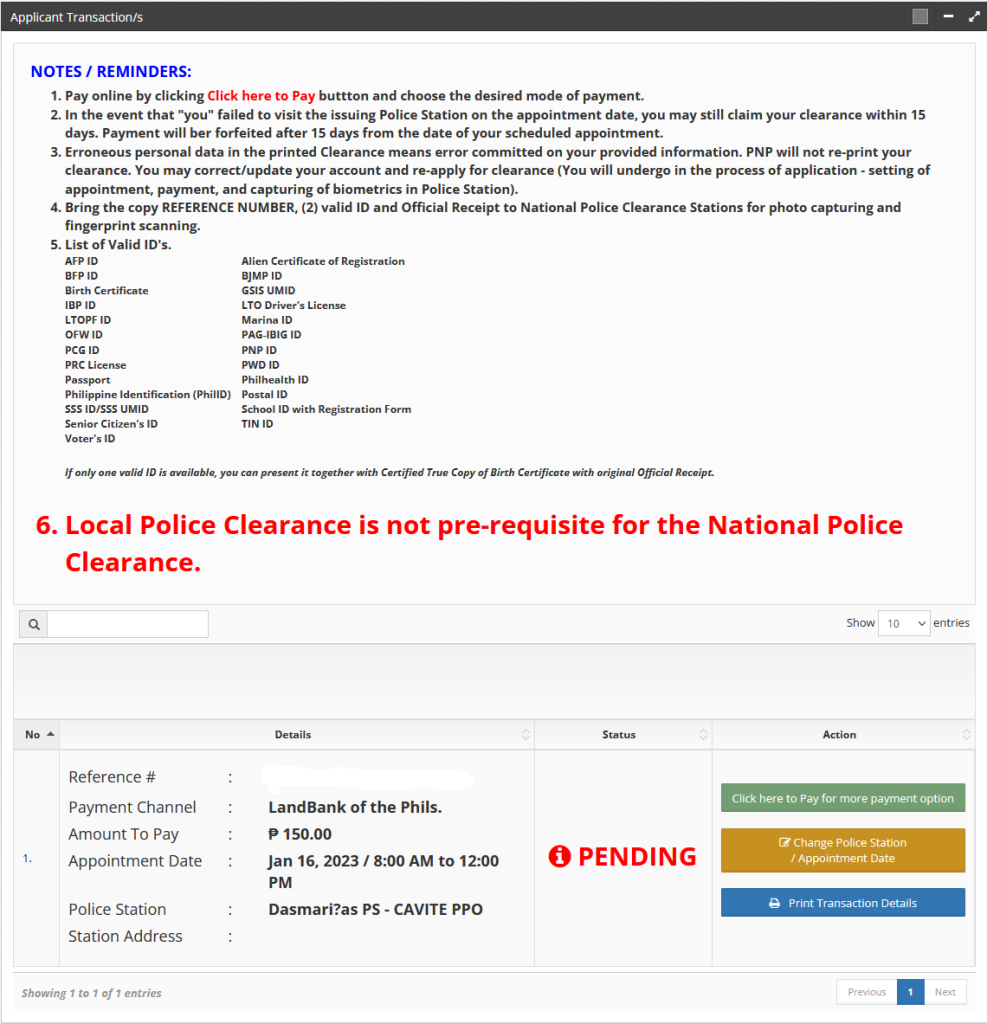Select page 1 in pagination
This screenshot has height=1024, width=987.
910,992
